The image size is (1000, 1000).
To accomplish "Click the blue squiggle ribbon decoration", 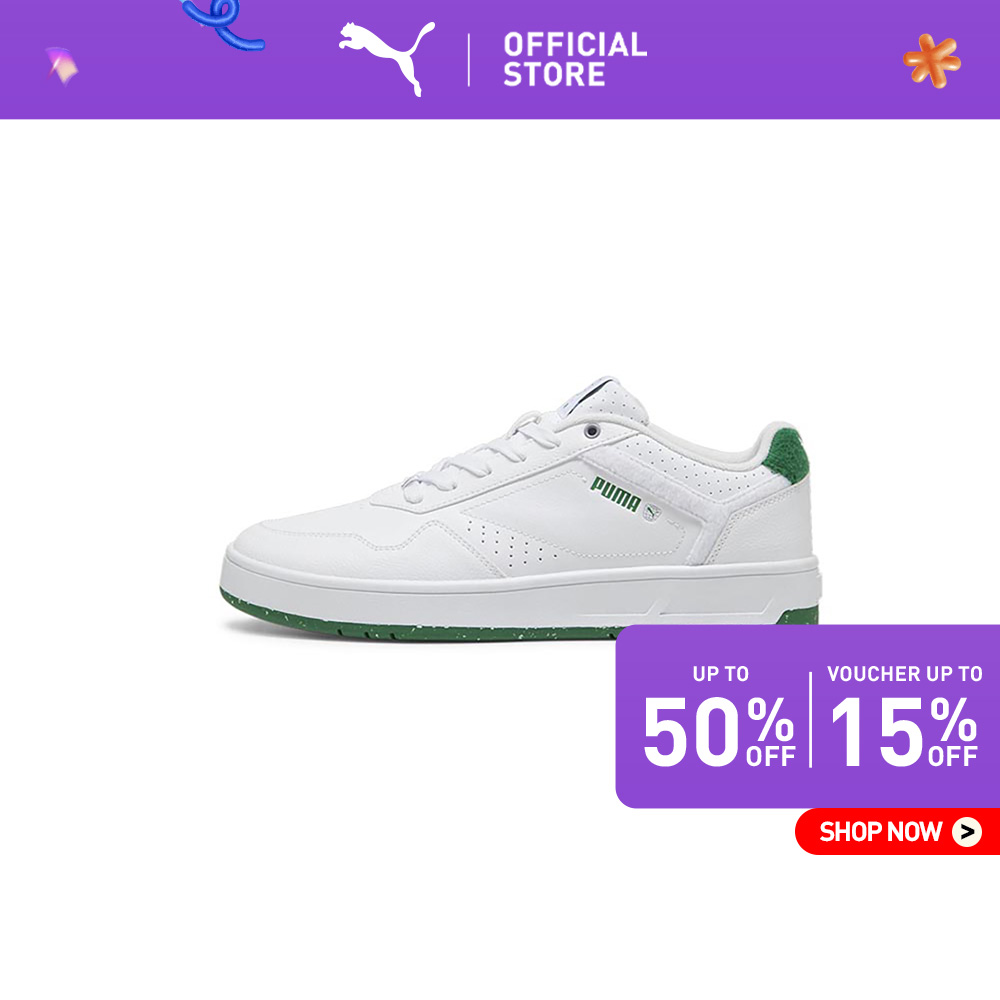I will click(223, 24).
